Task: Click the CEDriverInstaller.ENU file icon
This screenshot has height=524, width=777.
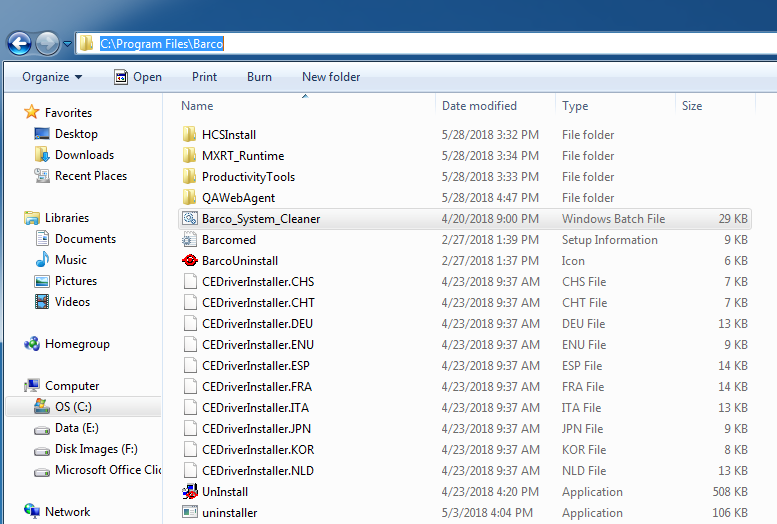Action: click(190, 344)
